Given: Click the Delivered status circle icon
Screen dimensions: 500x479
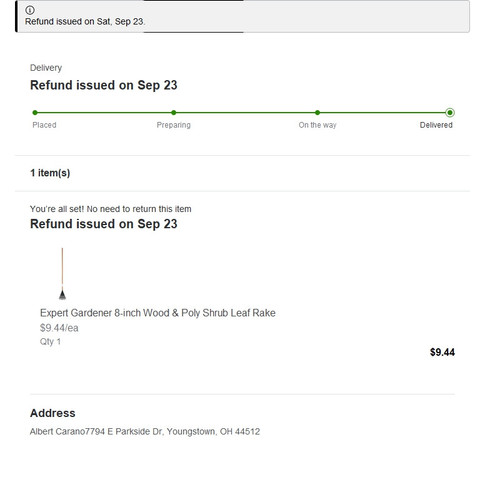Looking at the screenshot, I should pyautogui.click(x=450, y=113).
